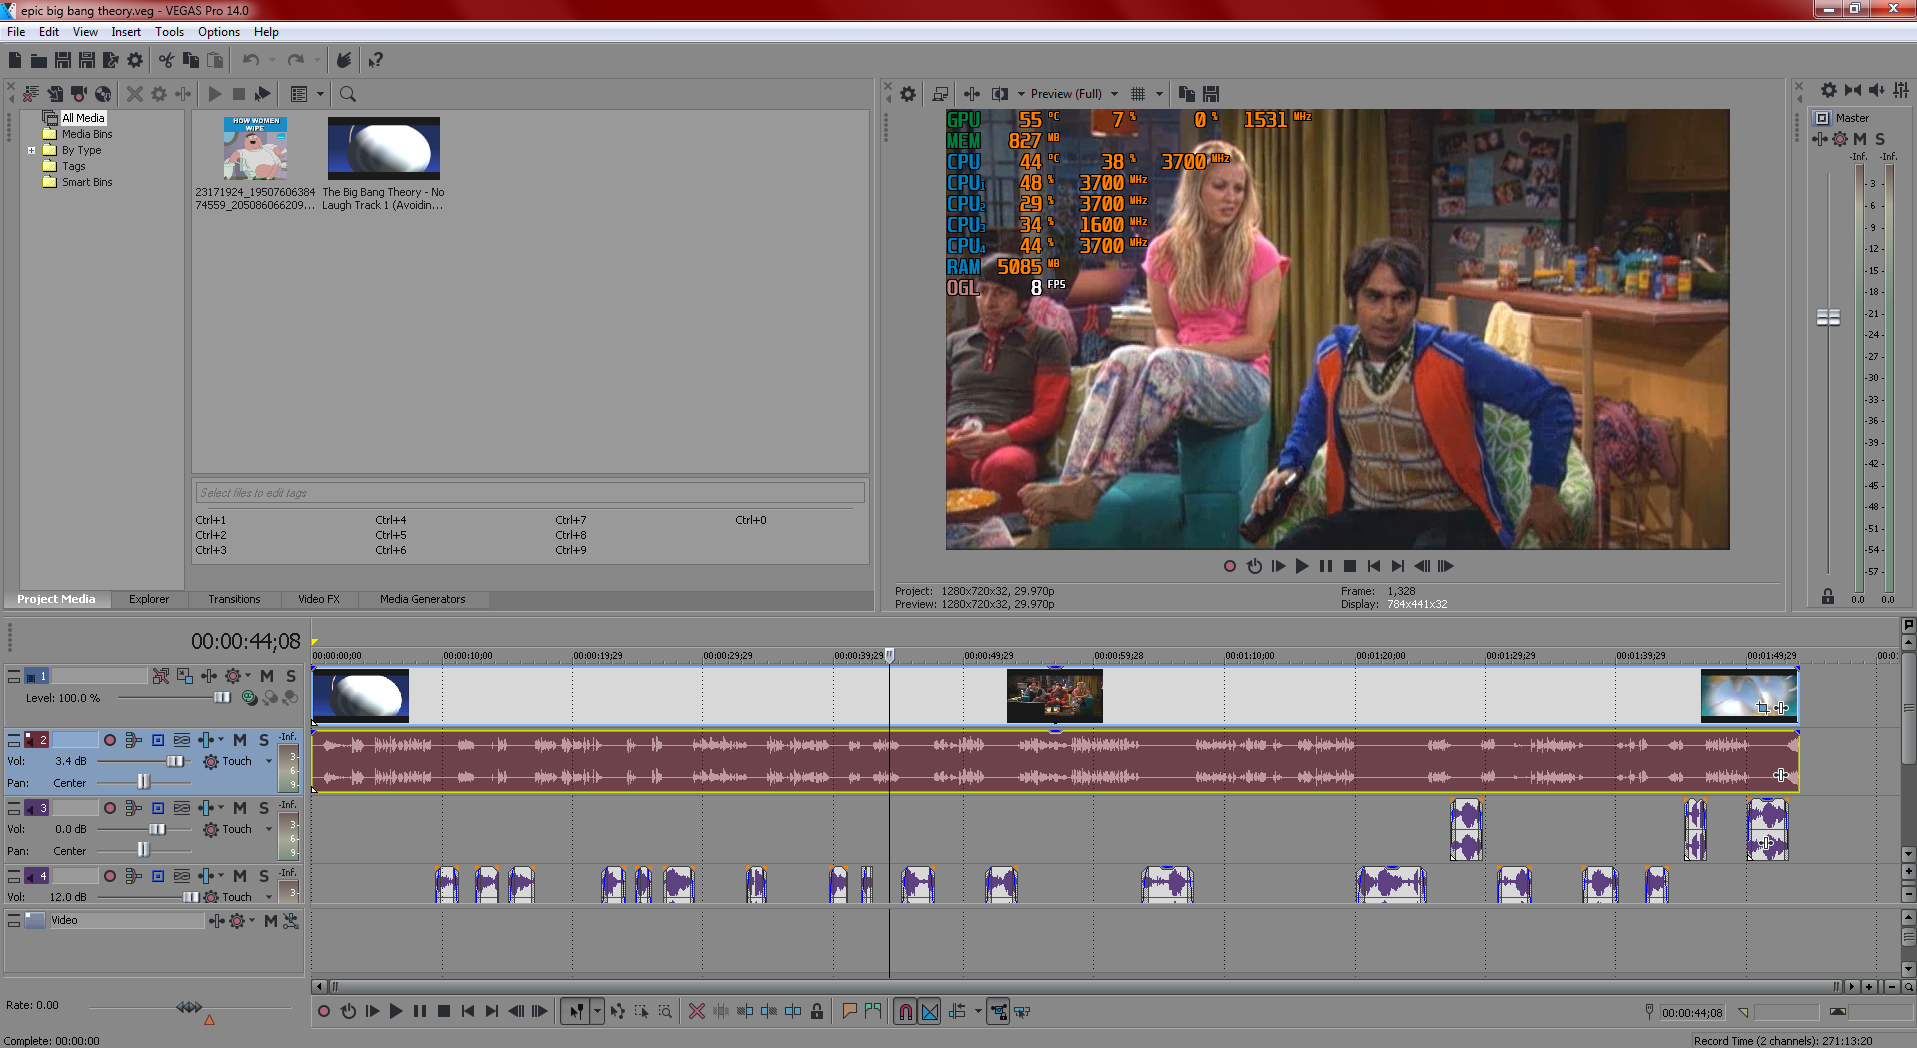Mute audio track 2

tap(240, 740)
